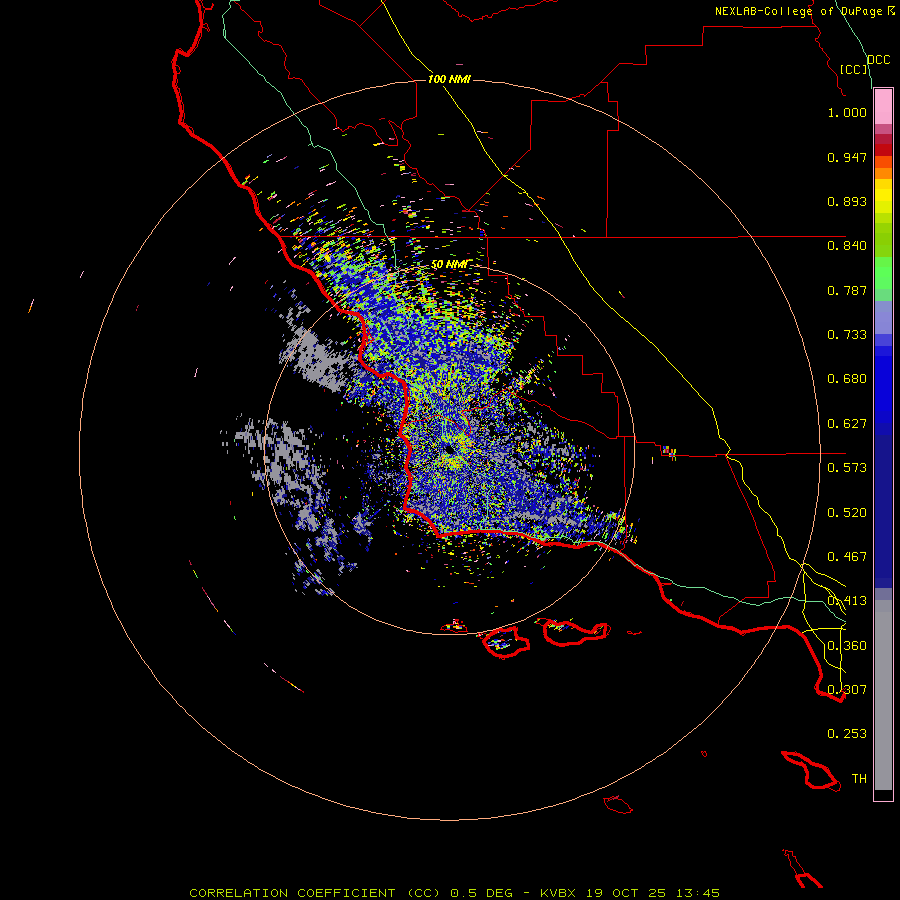The width and height of the screenshot is (900, 900).
Task: Click the DCC label above the color scale
Action: 878,60
